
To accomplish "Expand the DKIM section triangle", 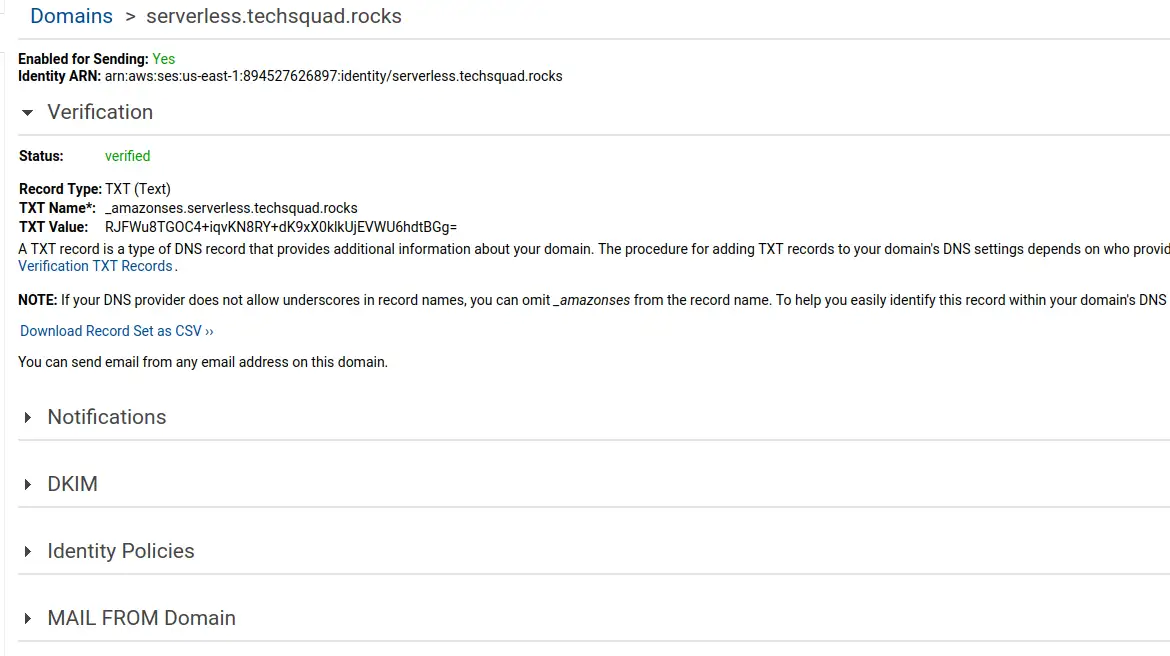I will [28, 484].
